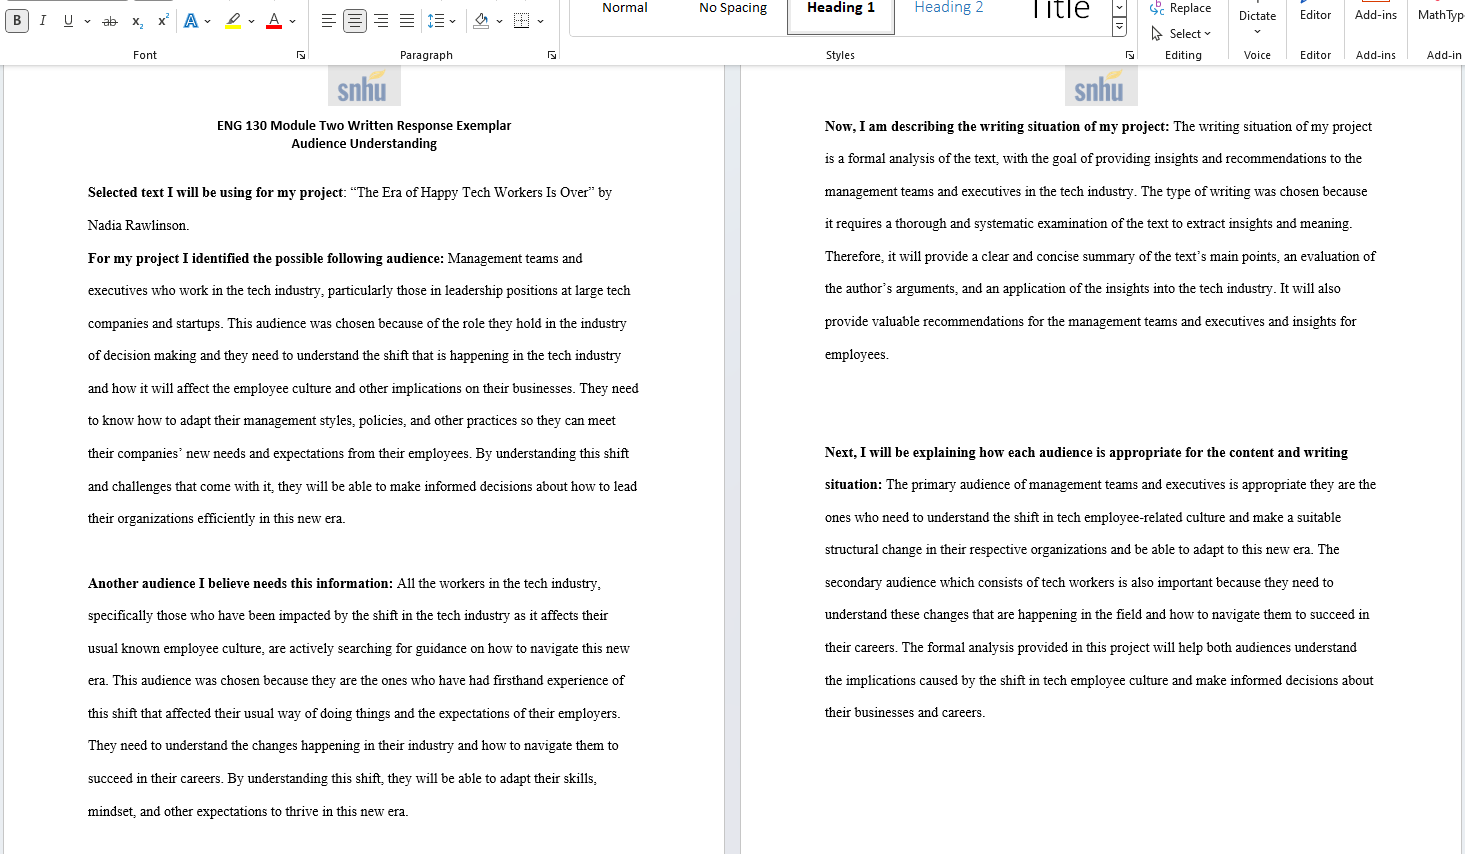Expand the line spacing dropdown arrow

tap(453, 21)
